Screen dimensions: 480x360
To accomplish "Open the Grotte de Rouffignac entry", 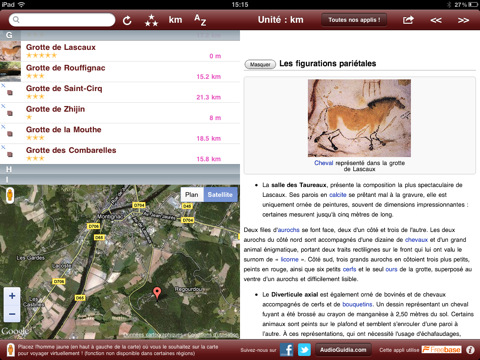I will tap(120, 72).
